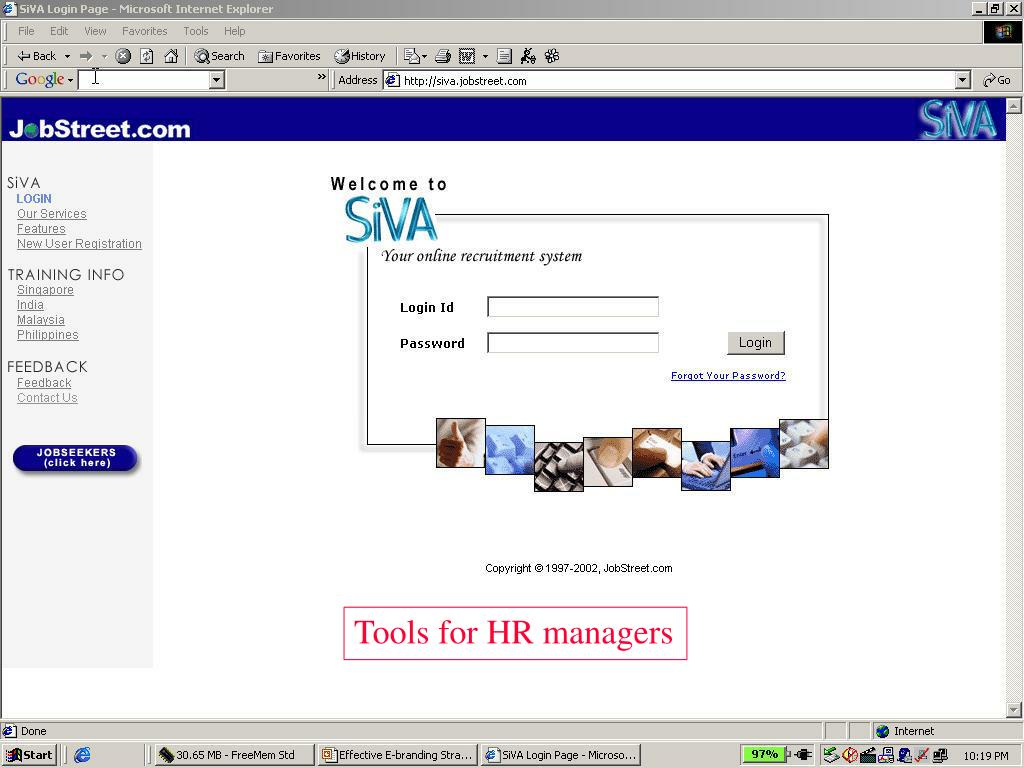Click the LOGIN sidebar link
Viewport: 1024px width, 768px height.
pyautogui.click(x=34, y=199)
